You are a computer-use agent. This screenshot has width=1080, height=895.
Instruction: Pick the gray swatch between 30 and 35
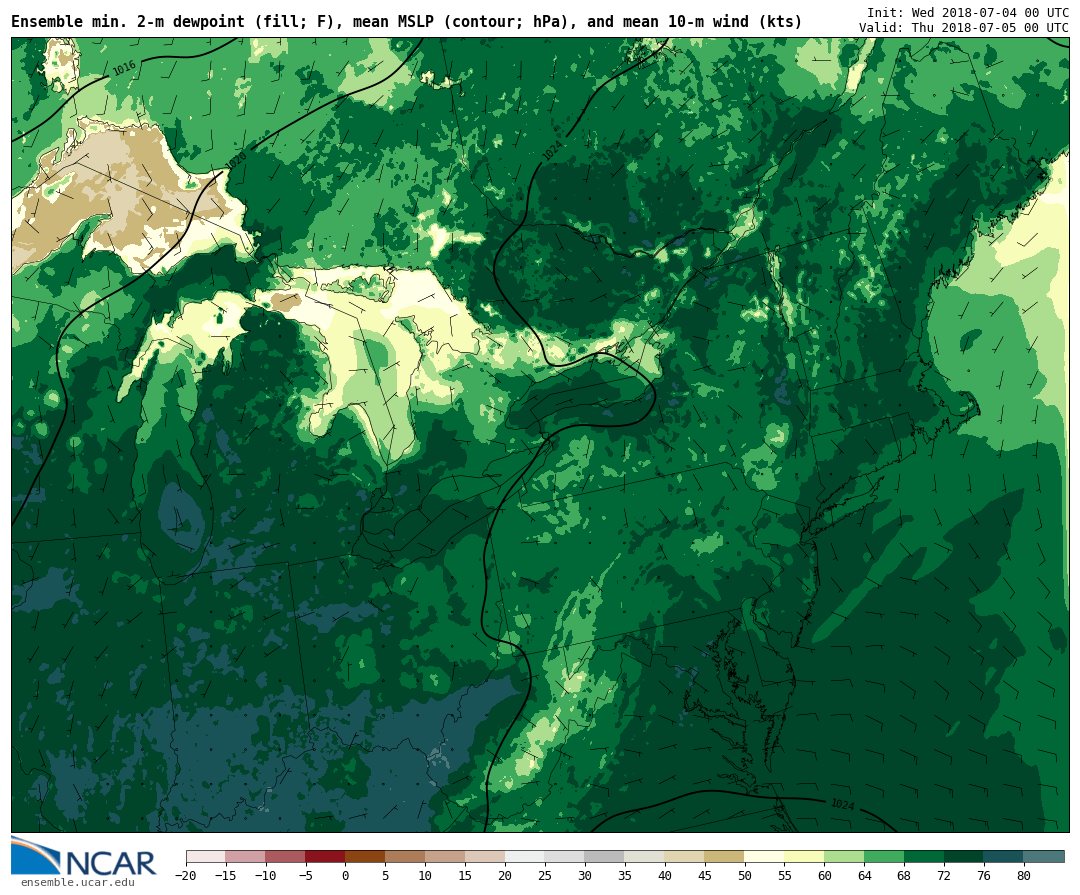click(x=604, y=857)
